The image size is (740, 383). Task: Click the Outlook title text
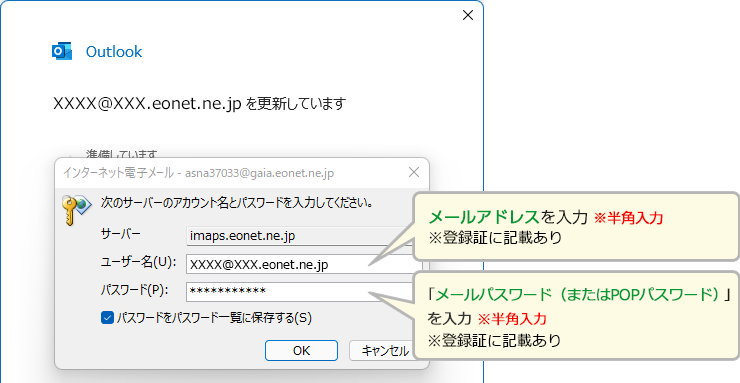114,51
